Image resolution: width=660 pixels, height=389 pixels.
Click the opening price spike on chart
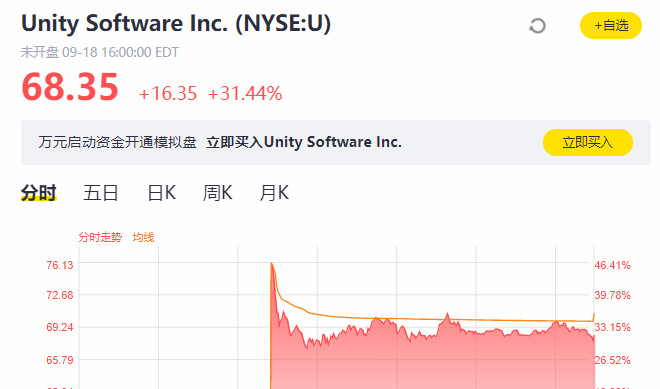tap(272, 265)
